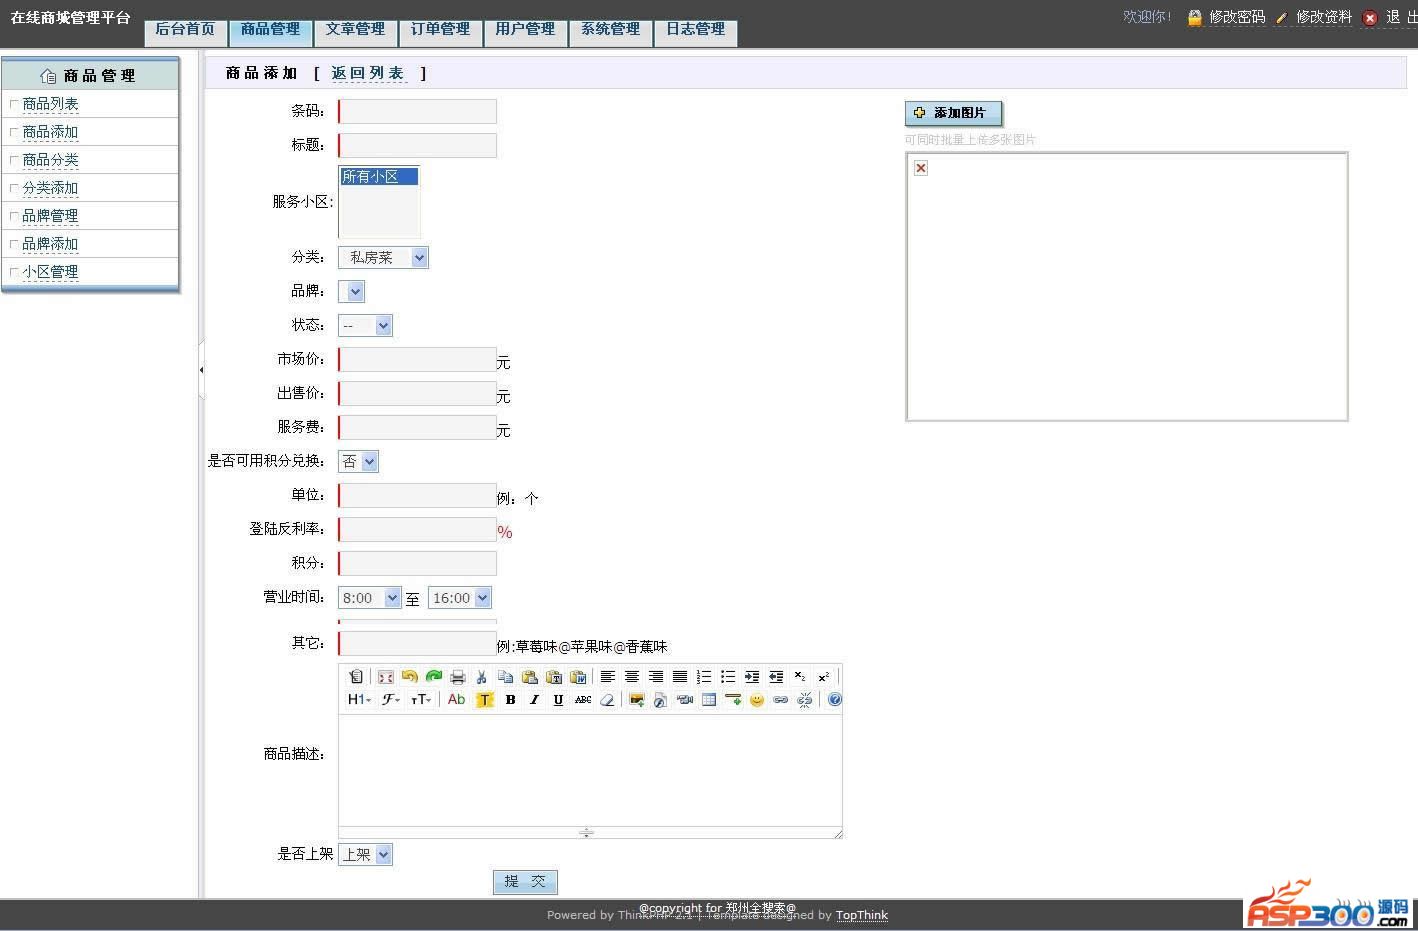Click the underline formatting icon
Image resolution: width=1418 pixels, height=931 pixels.
(558, 700)
